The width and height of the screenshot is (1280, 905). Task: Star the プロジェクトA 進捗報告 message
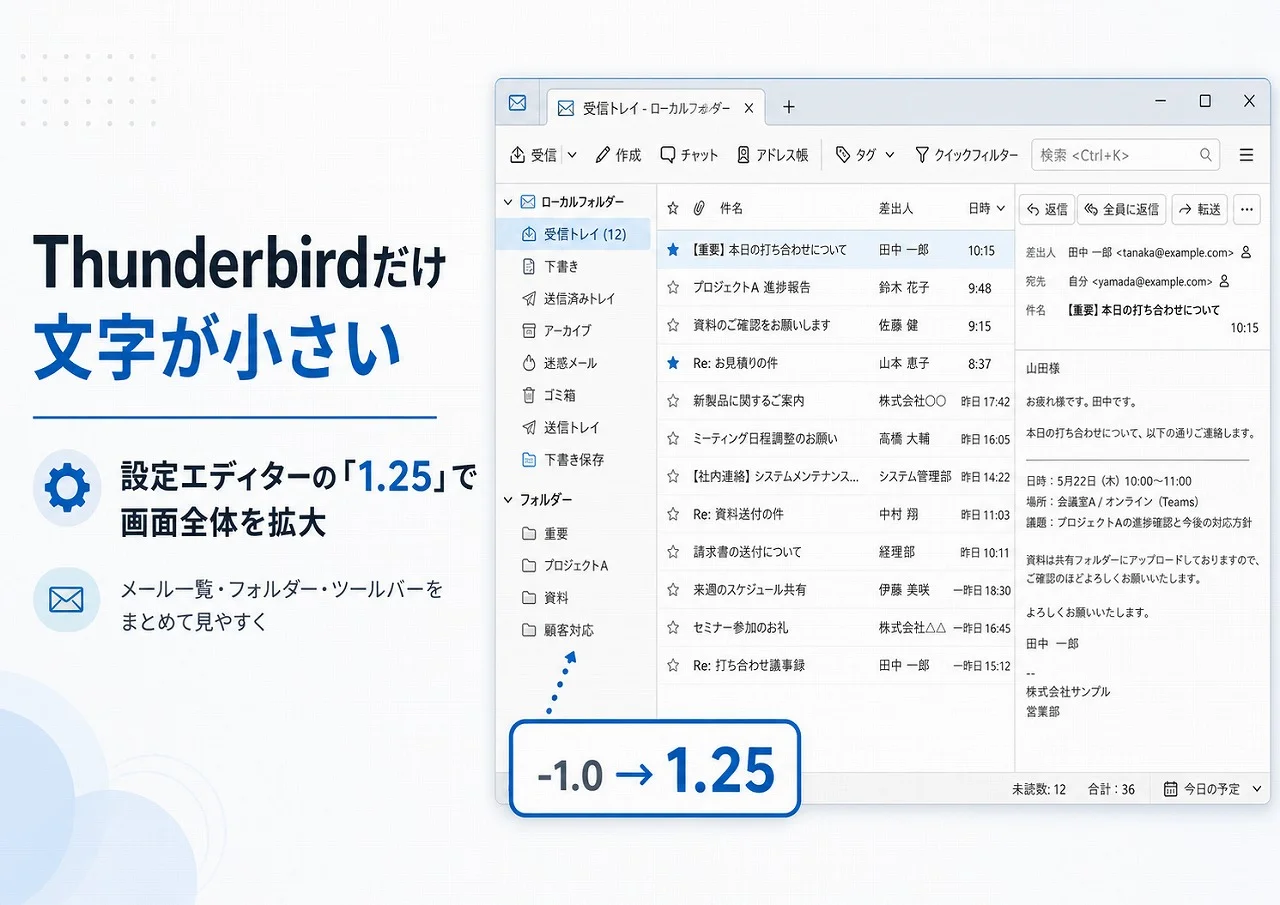(673, 287)
